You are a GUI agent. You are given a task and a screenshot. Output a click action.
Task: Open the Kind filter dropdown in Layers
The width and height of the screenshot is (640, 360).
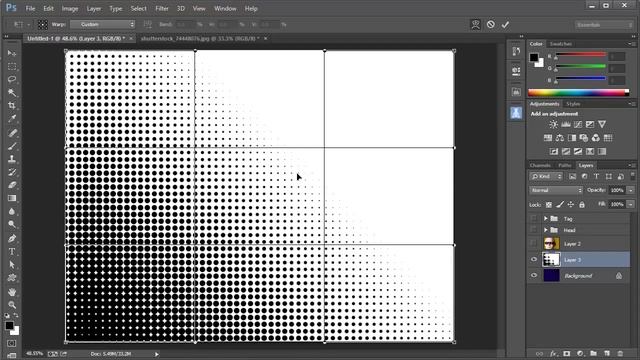[546, 176]
